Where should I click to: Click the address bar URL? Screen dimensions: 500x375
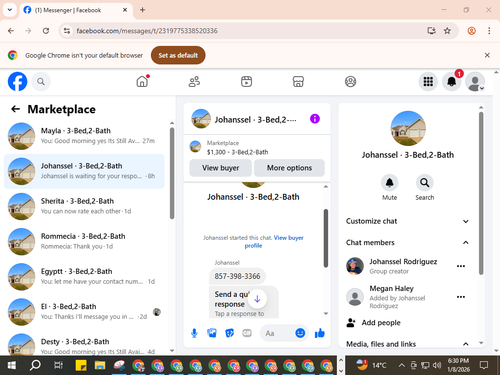coord(147,31)
